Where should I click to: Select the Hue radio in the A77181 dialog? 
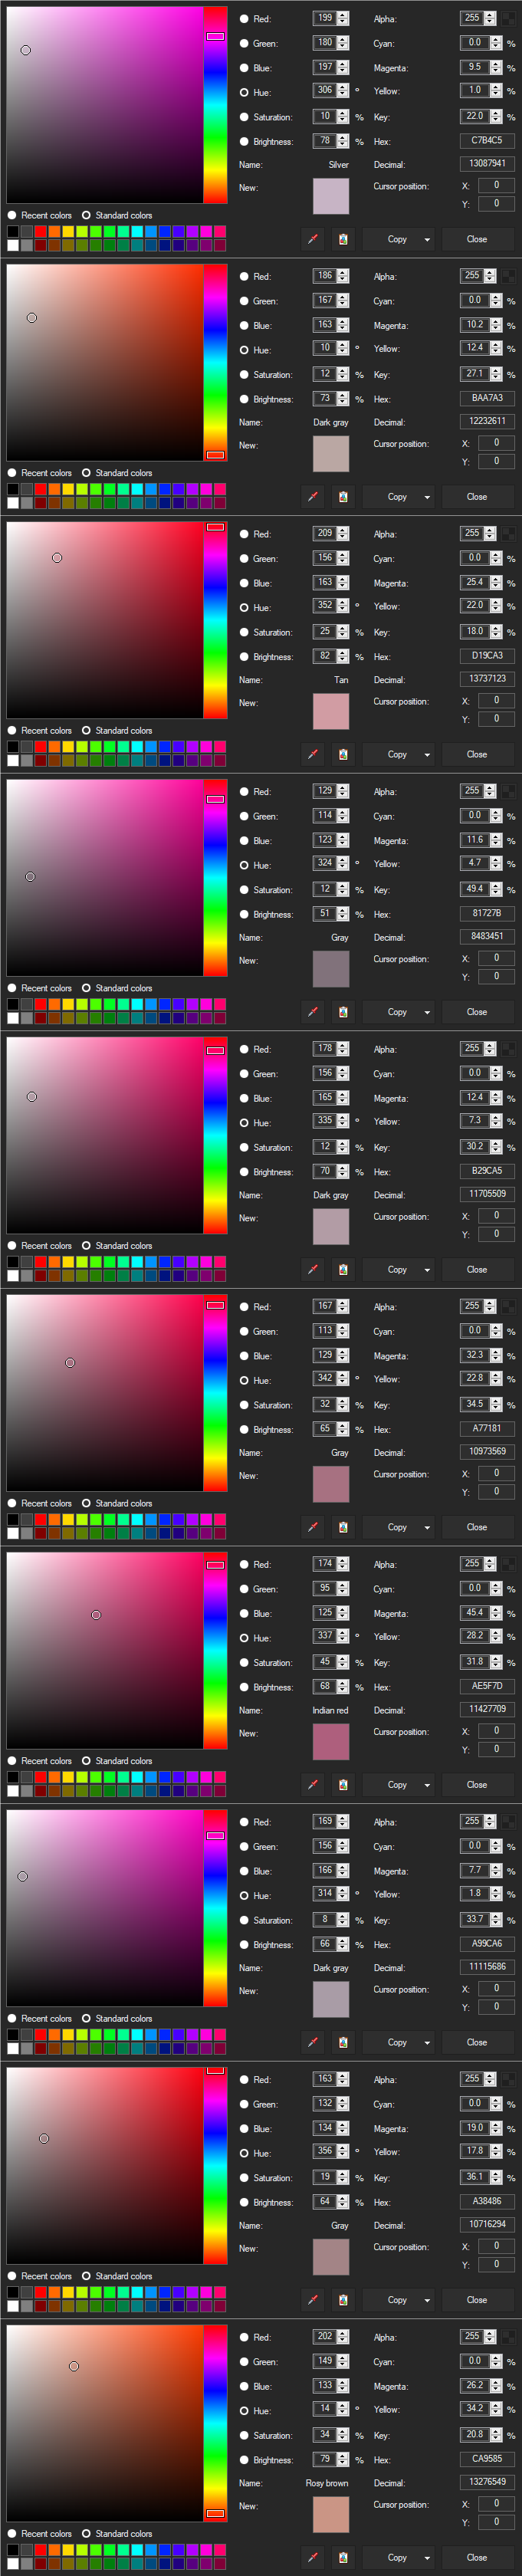[244, 1380]
